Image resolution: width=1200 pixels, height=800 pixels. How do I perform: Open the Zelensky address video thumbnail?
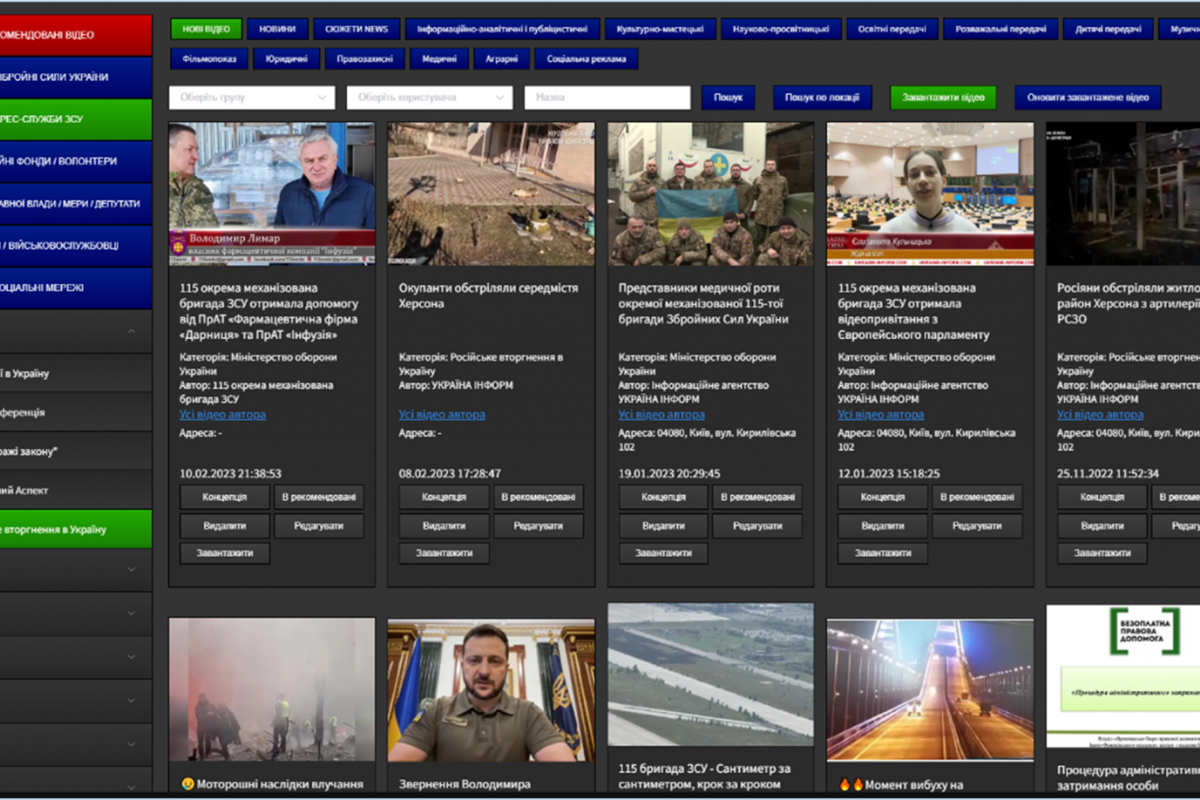pyautogui.click(x=491, y=690)
